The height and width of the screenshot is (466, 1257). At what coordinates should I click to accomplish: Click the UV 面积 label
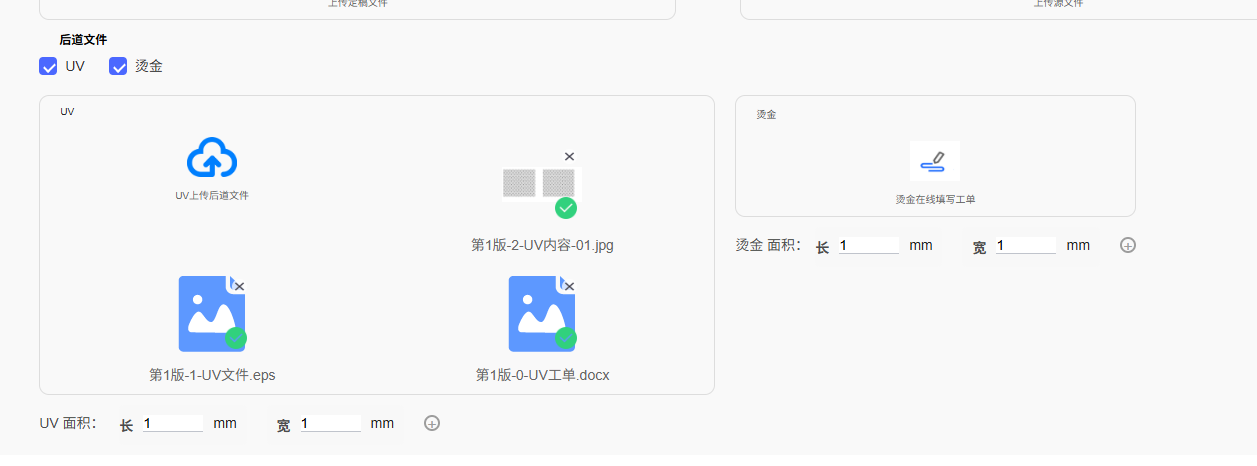[x=68, y=423]
